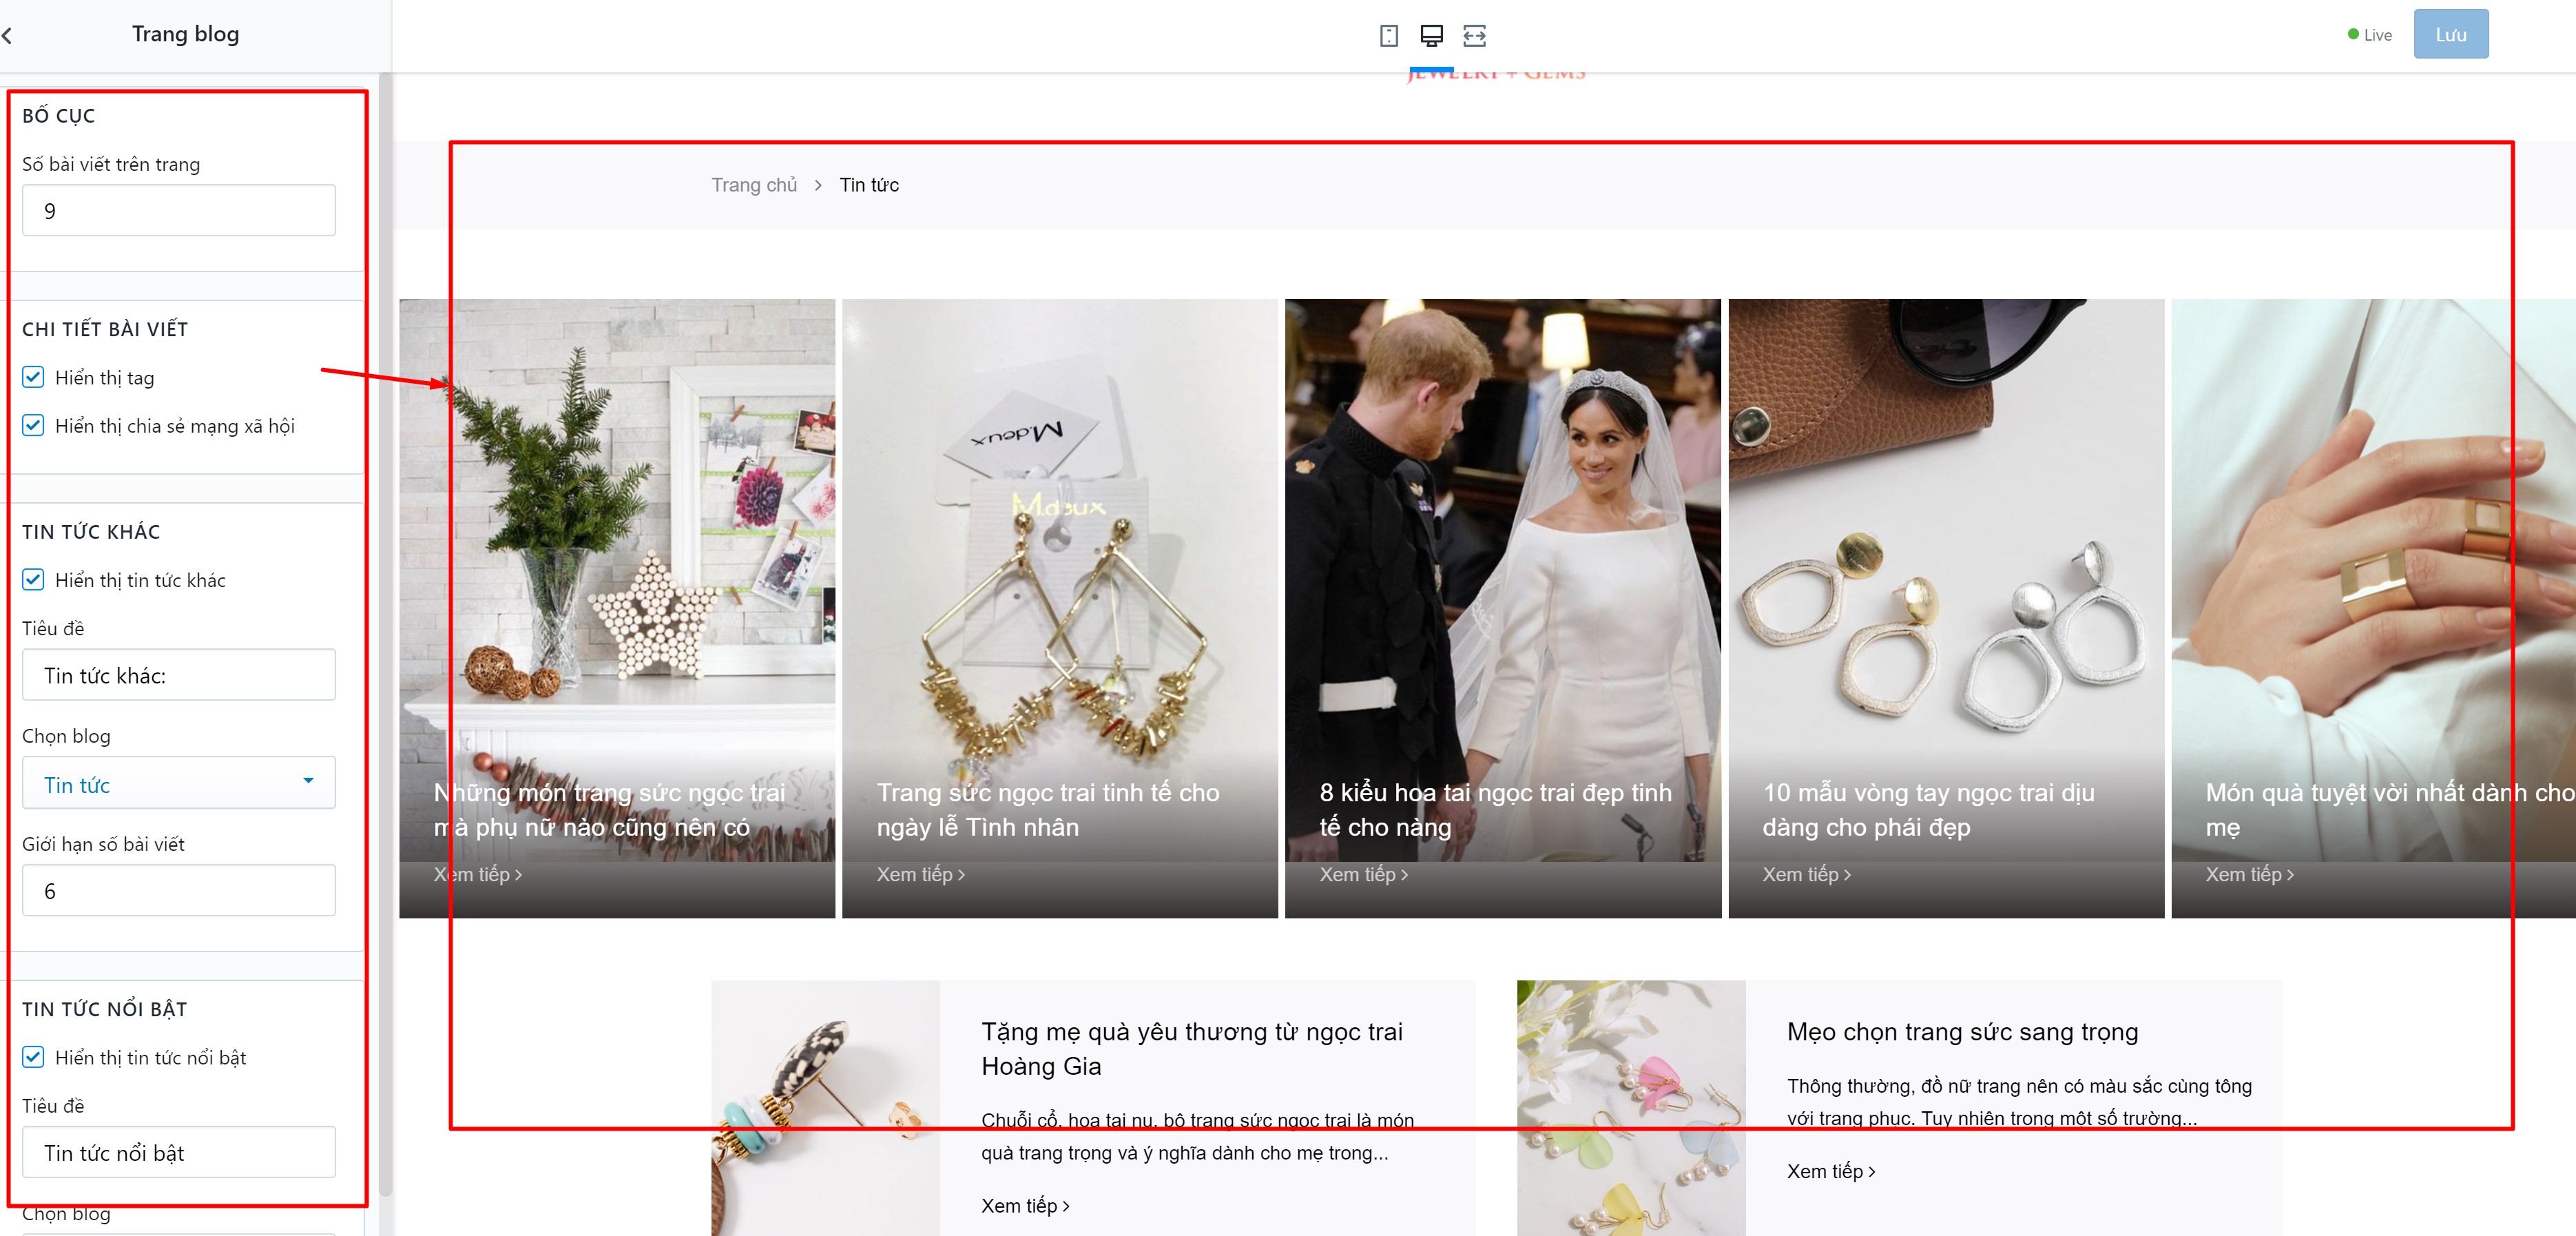Click Xem tiếp under Meghan wedding article
Image resolution: width=2576 pixels, height=1236 pixels.
[1363, 874]
